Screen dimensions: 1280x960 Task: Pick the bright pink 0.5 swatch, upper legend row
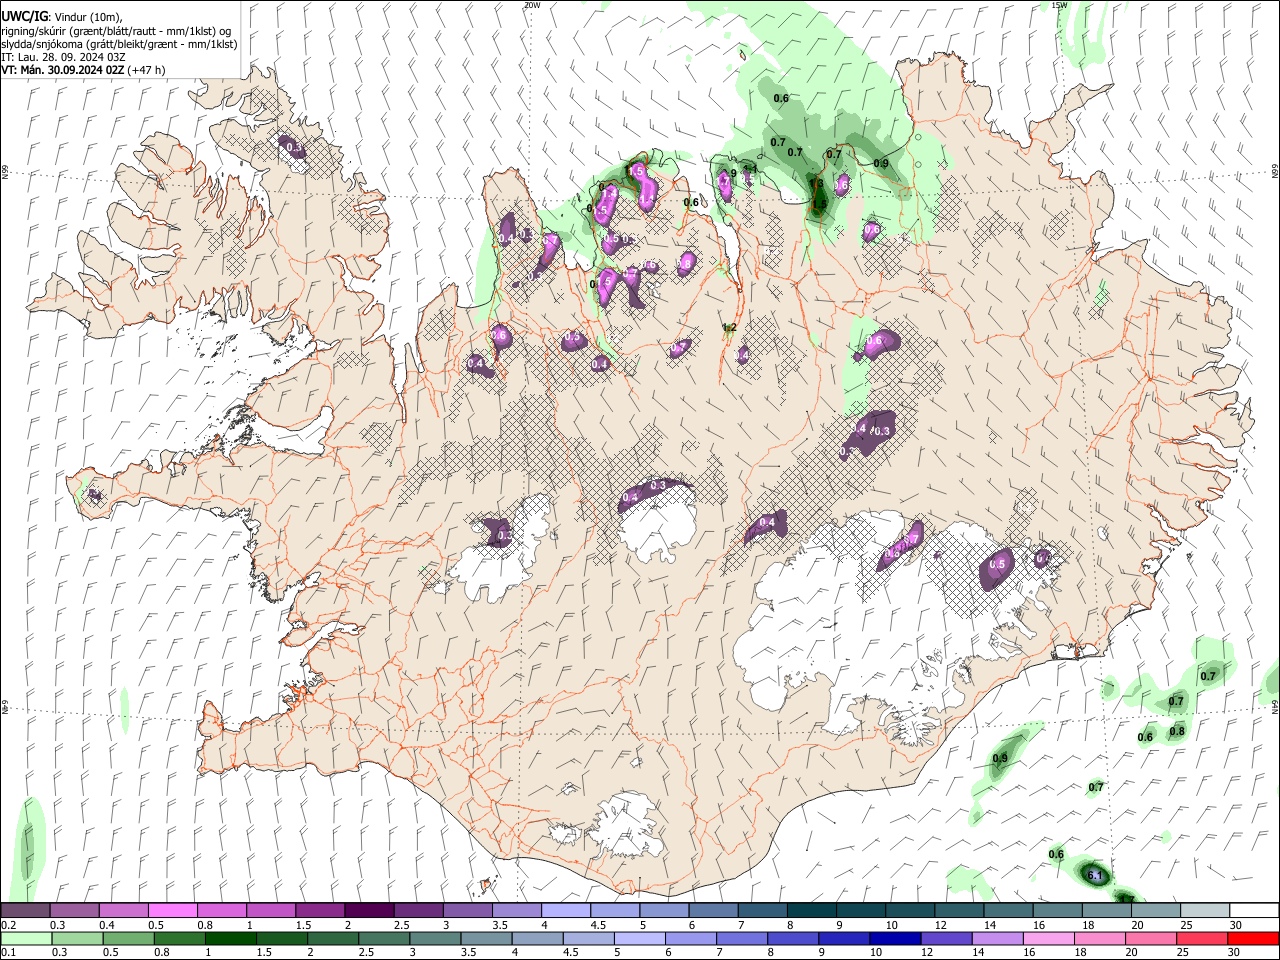pyautogui.click(x=172, y=911)
